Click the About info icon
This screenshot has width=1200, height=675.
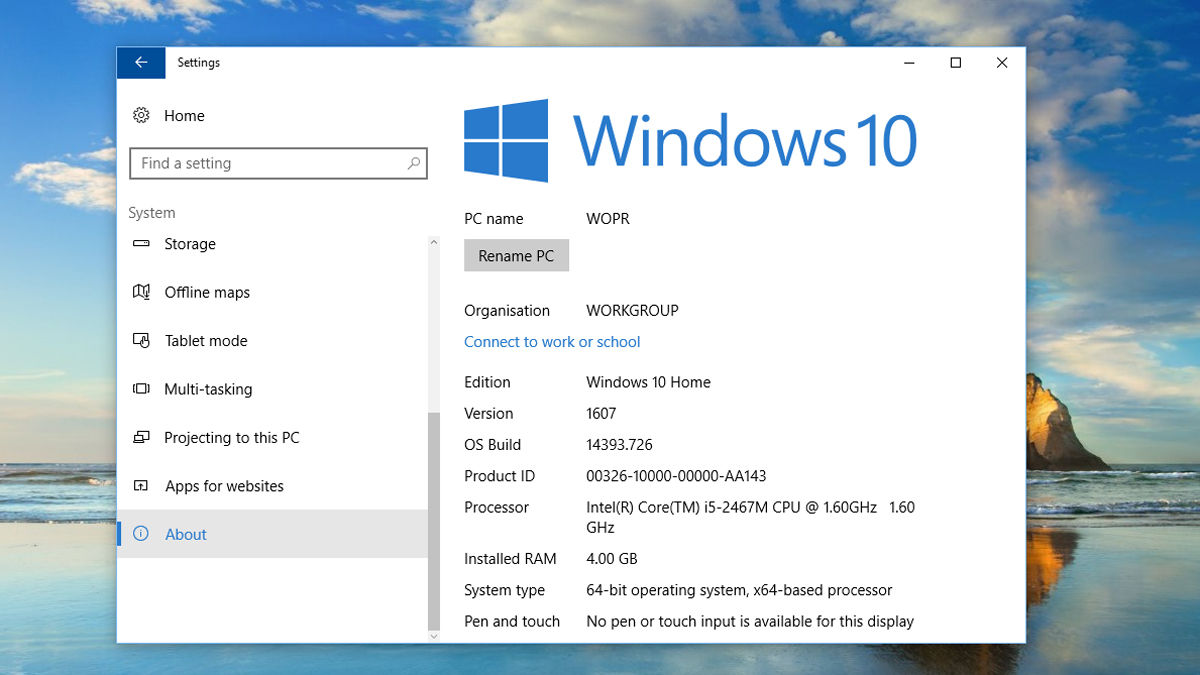(x=141, y=534)
